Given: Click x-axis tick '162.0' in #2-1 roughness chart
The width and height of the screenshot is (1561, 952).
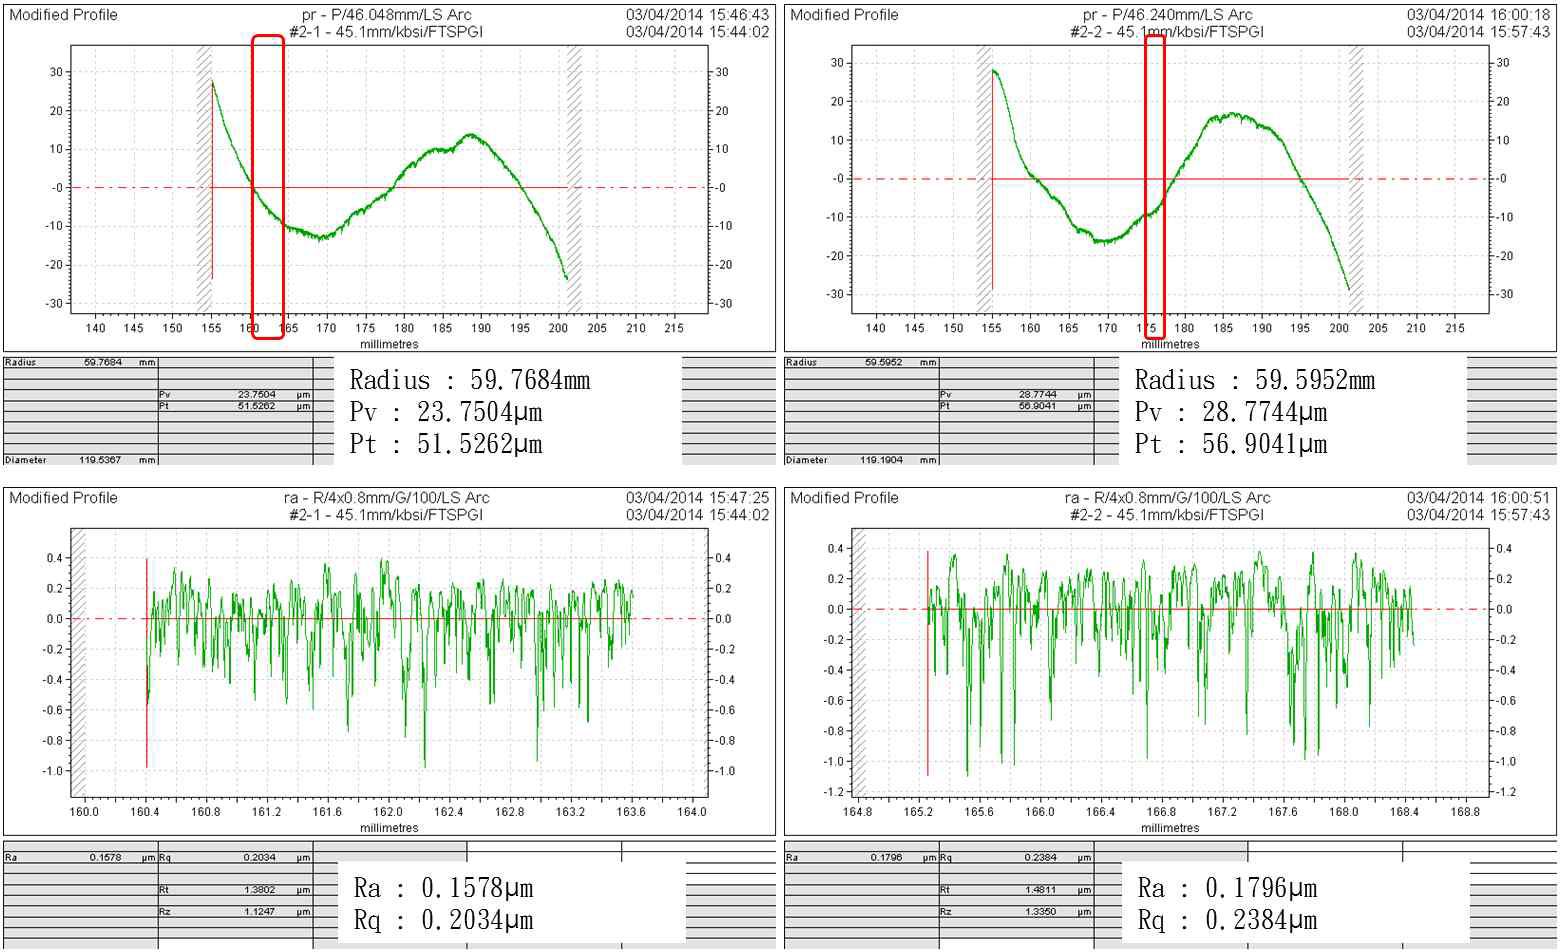Looking at the screenshot, I should (x=388, y=812).
